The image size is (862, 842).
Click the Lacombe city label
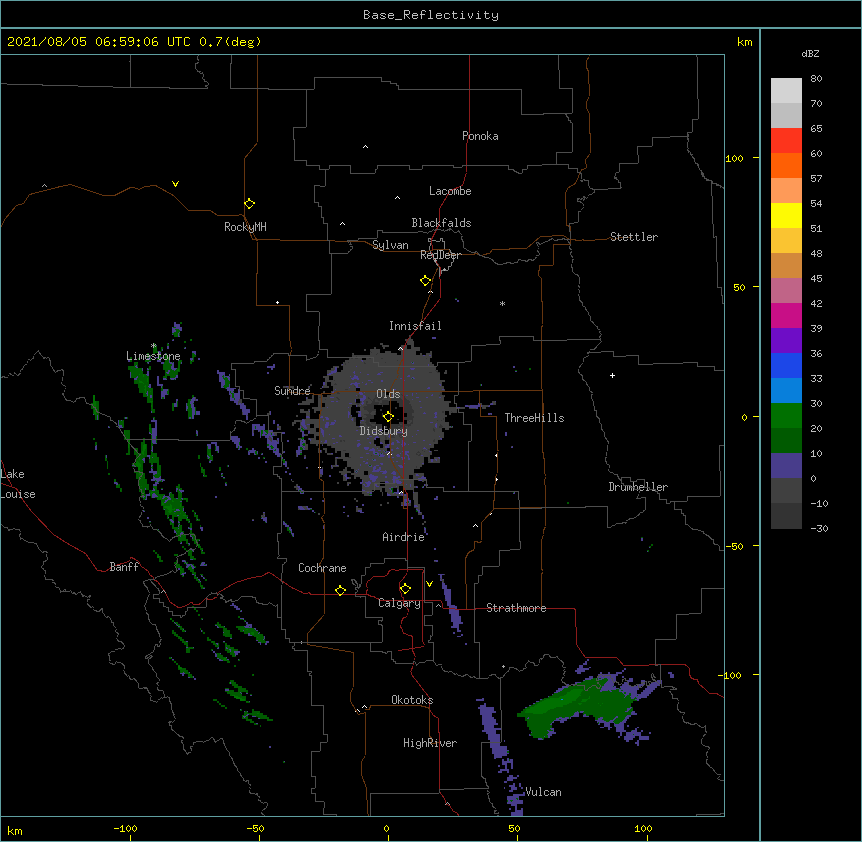[450, 191]
